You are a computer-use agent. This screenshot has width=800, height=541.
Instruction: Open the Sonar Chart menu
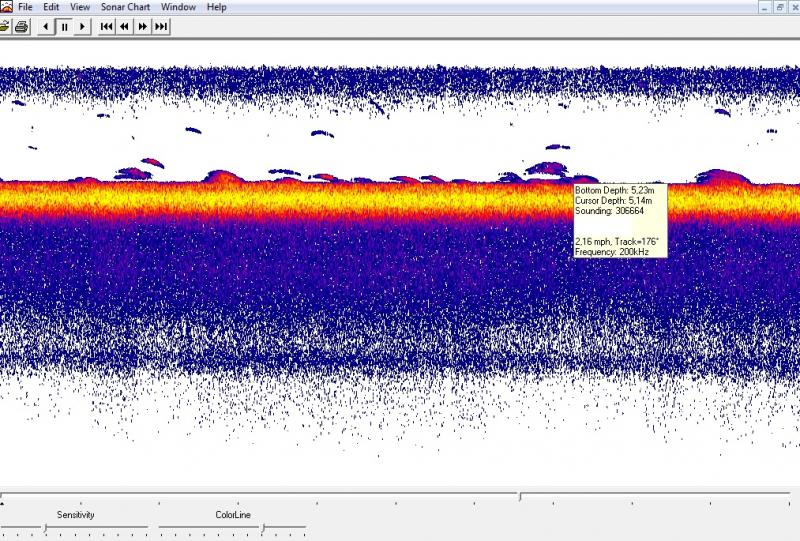coord(127,7)
